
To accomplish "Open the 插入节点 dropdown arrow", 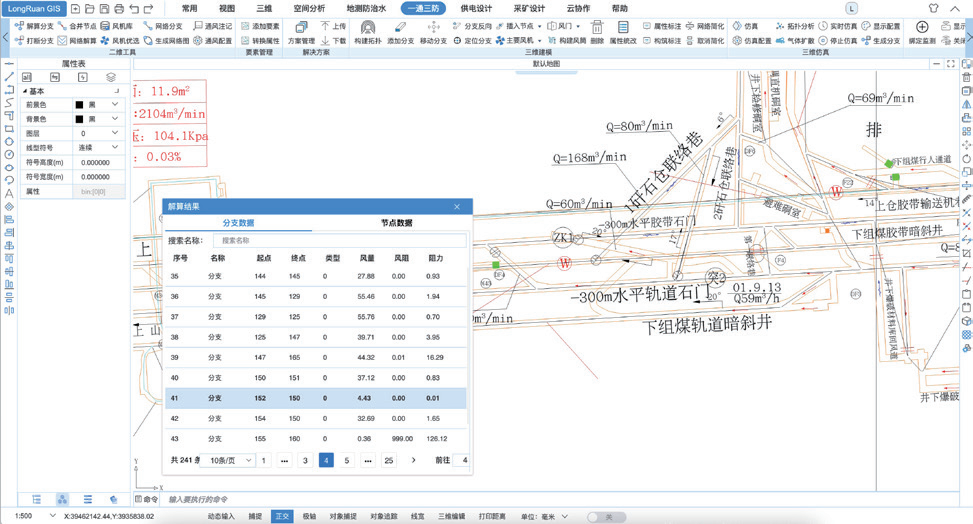I will click(539, 26).
